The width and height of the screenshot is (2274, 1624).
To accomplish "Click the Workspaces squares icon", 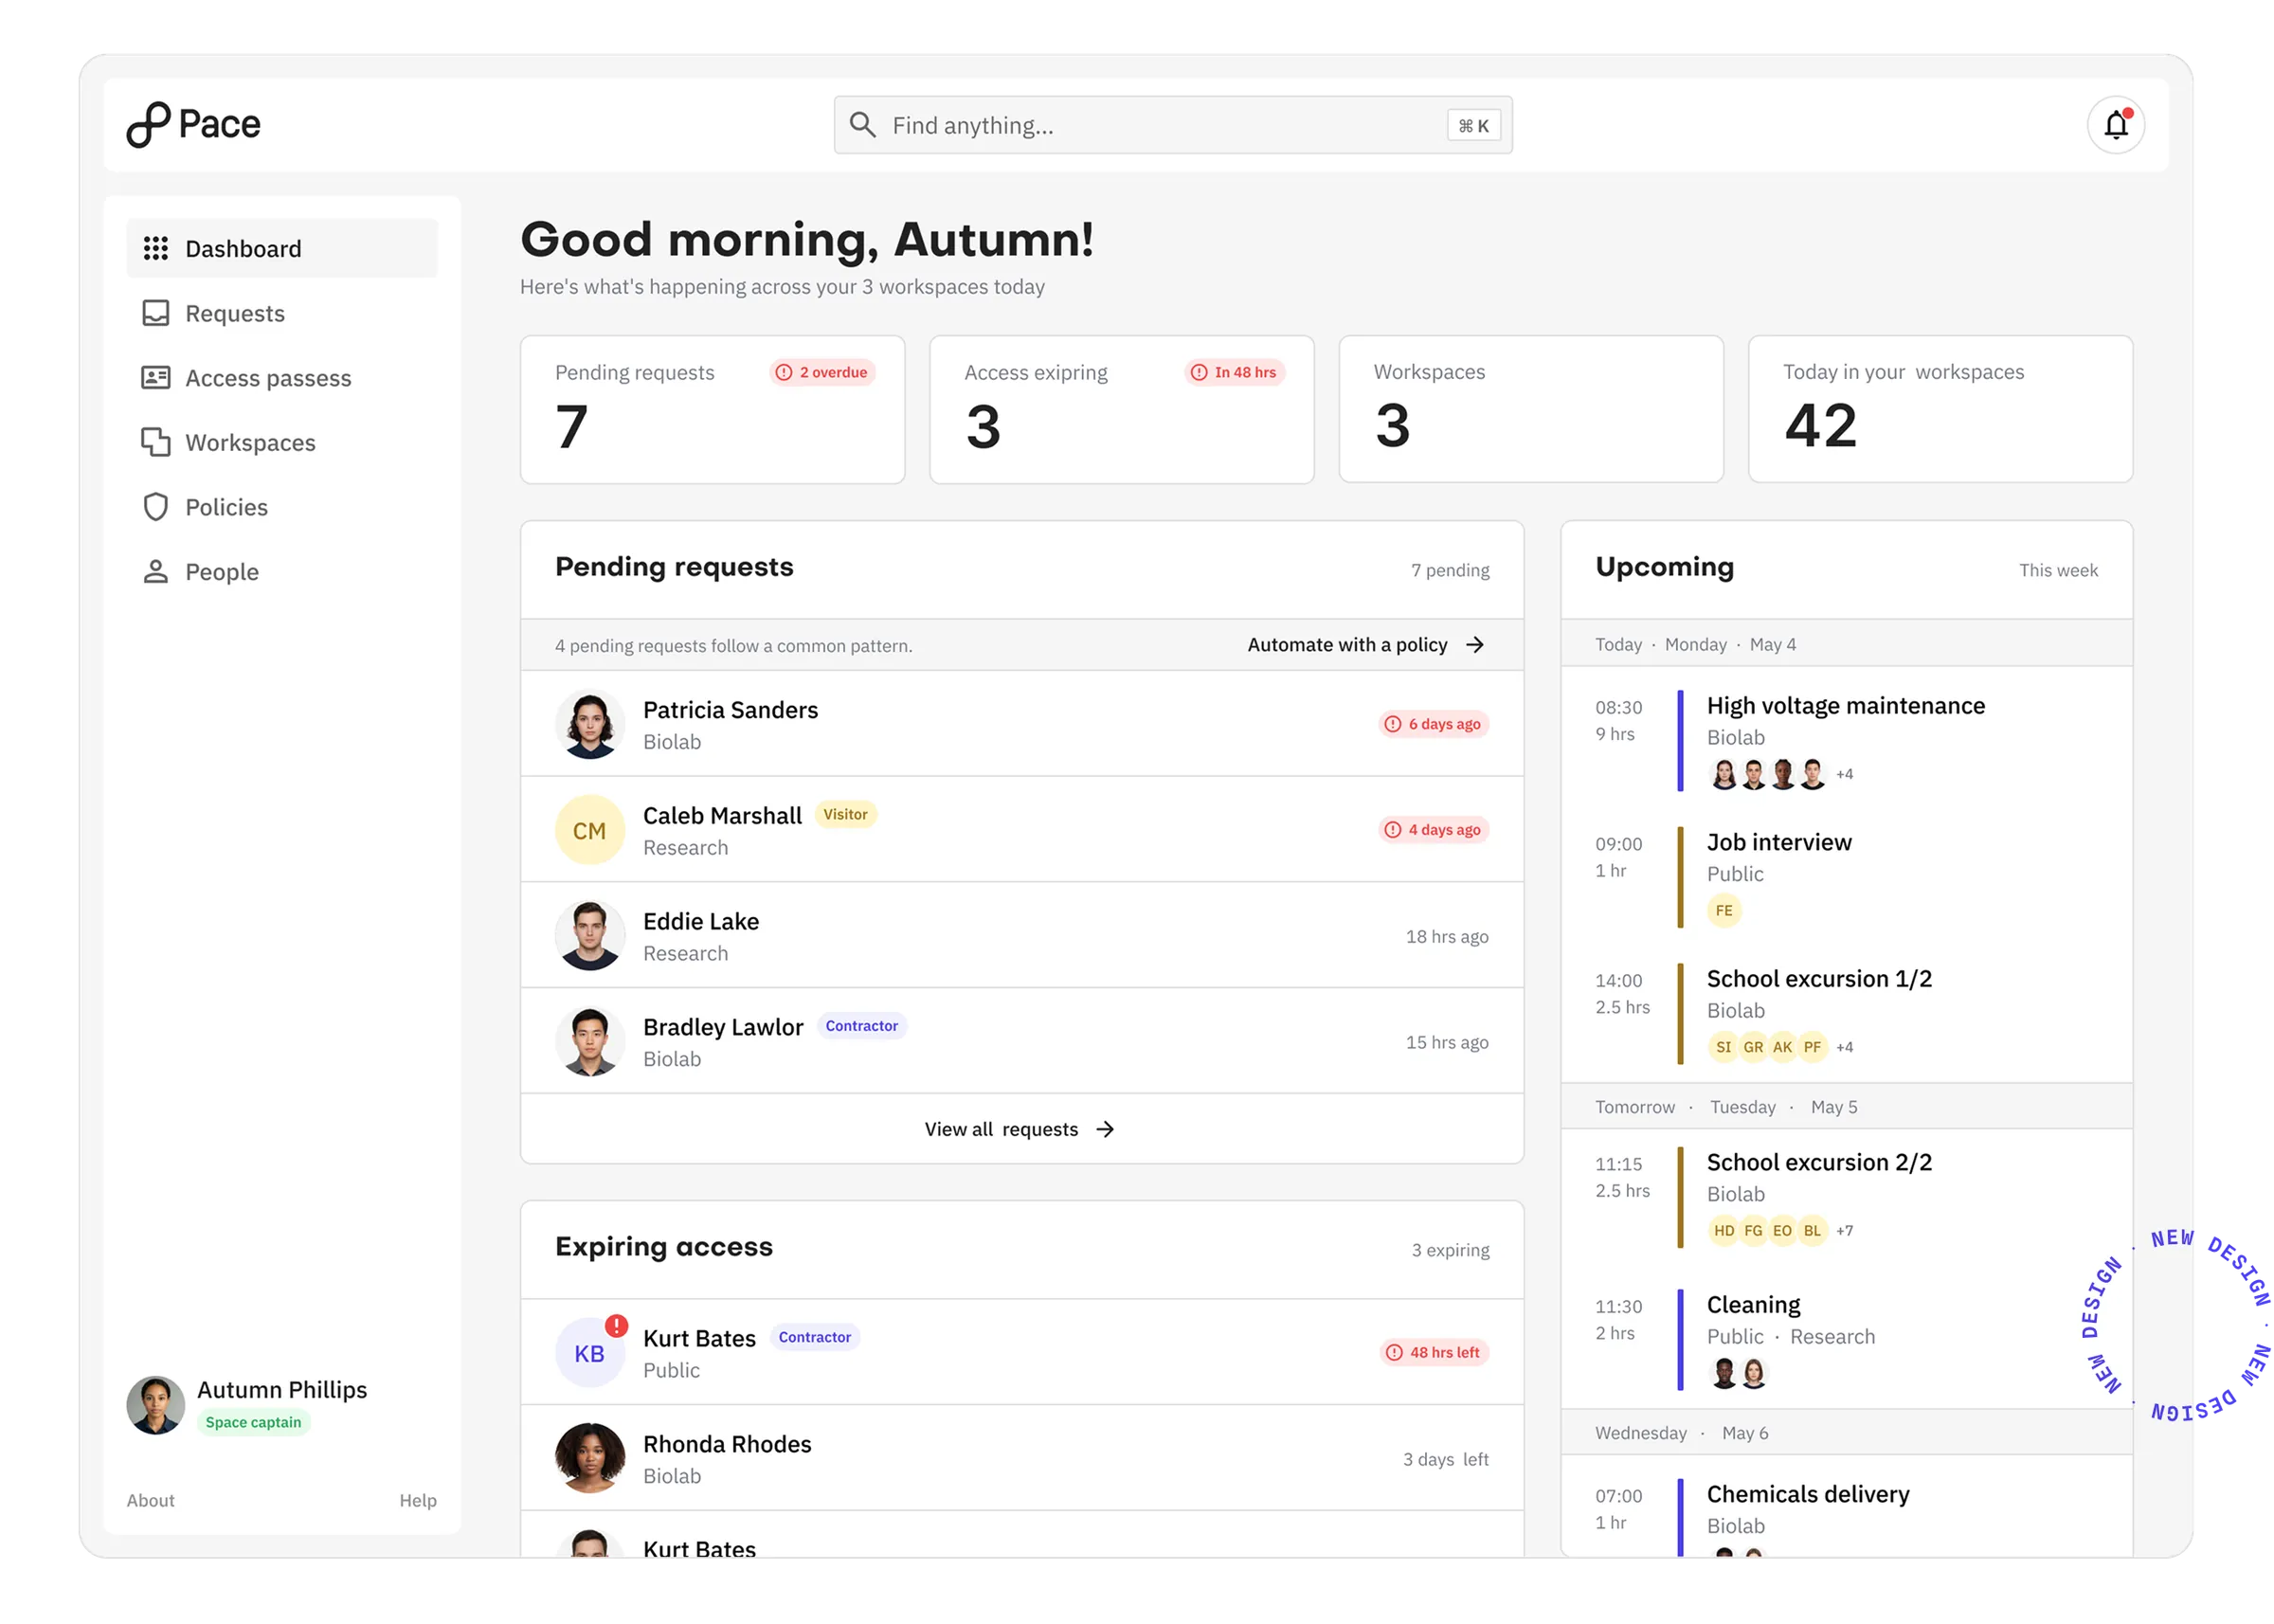I will (155, 442).
